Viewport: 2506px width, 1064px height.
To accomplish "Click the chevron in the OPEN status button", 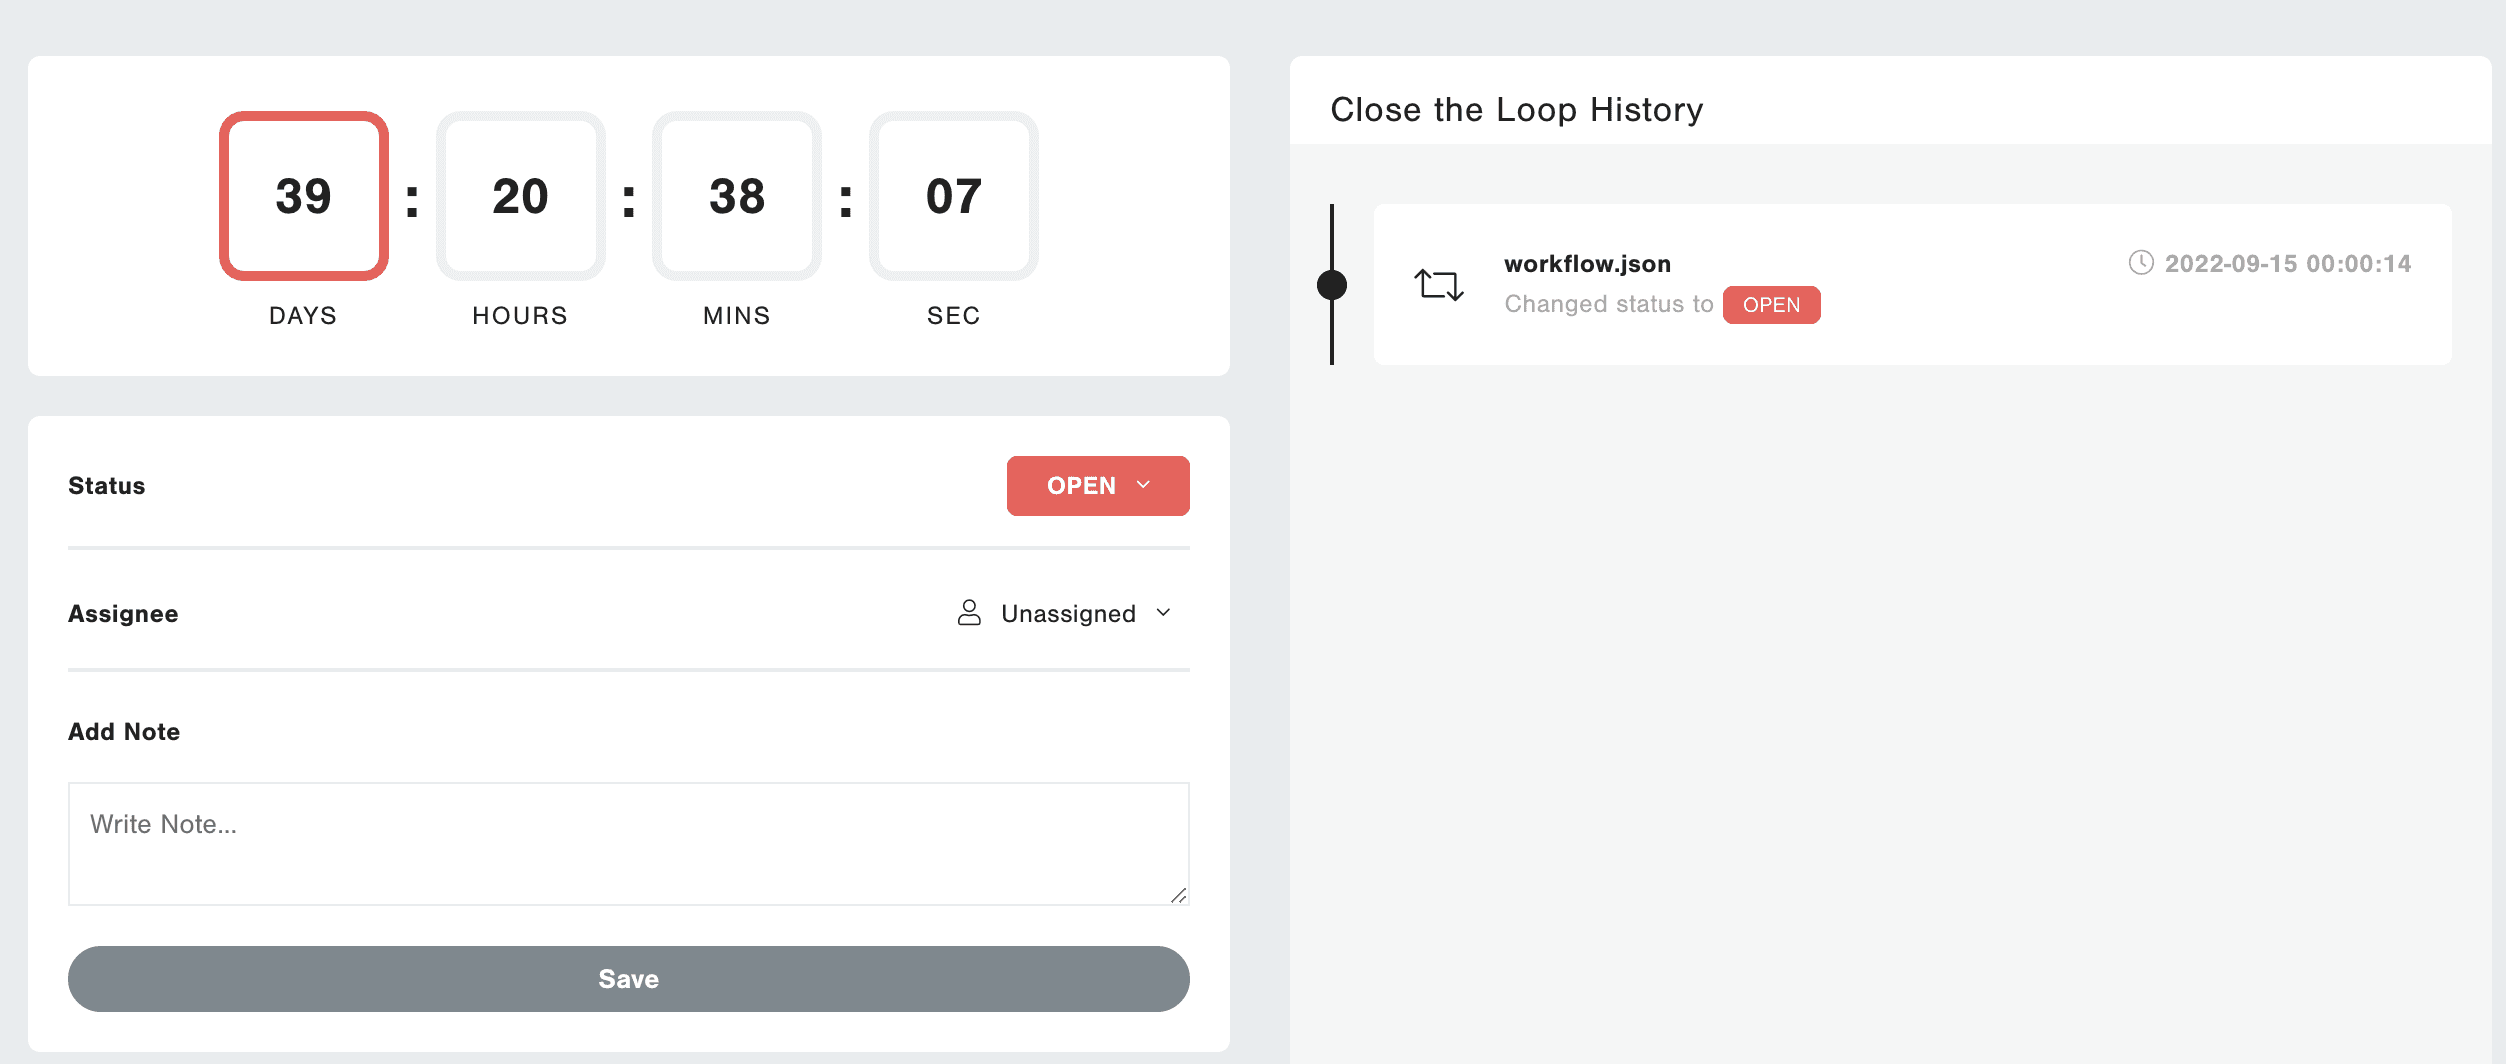I will tap(1144, 485).
